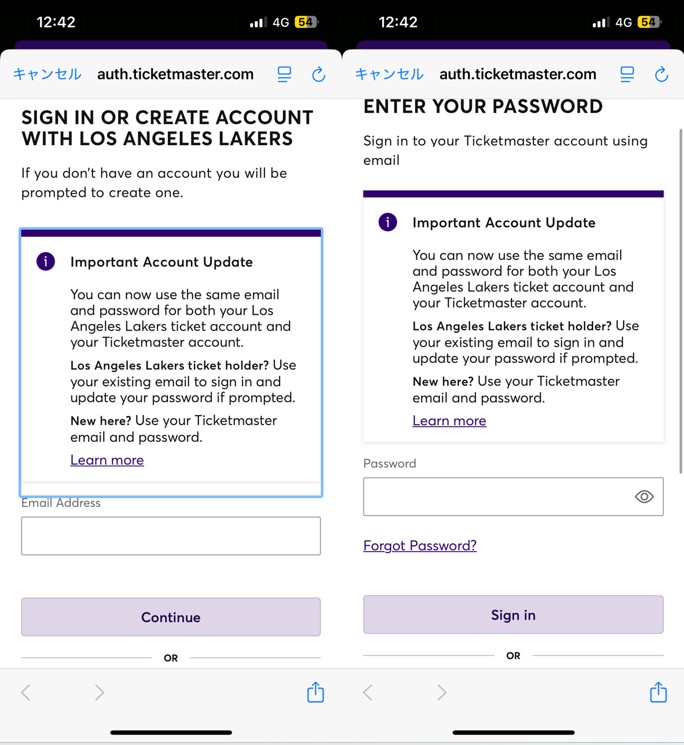Tap reader view icon in right browser bar
The image size is (684, 745).
point(627,74)
